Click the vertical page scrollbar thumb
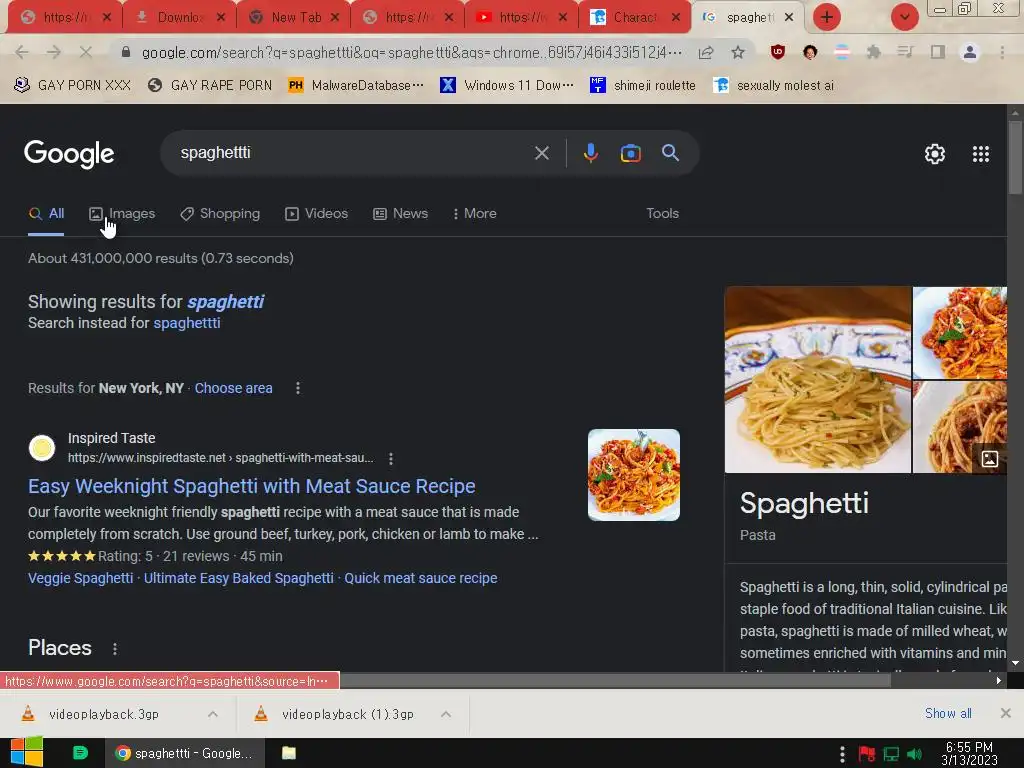This screenshot has height=768, width=1024. tap(1015, 157)
